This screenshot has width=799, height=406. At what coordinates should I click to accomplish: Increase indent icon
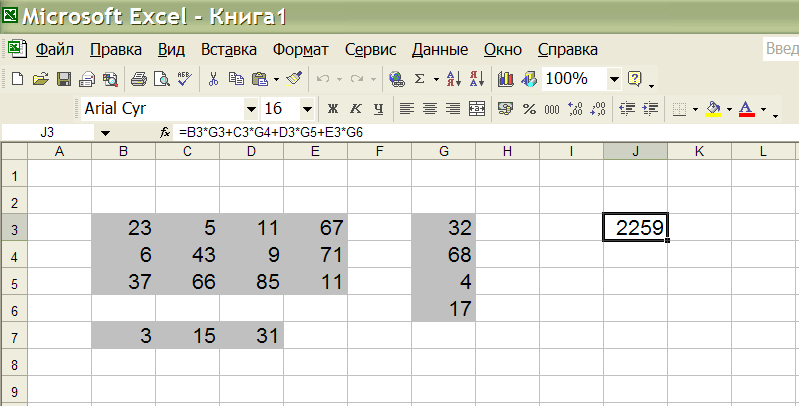click(x=650, y=109)
